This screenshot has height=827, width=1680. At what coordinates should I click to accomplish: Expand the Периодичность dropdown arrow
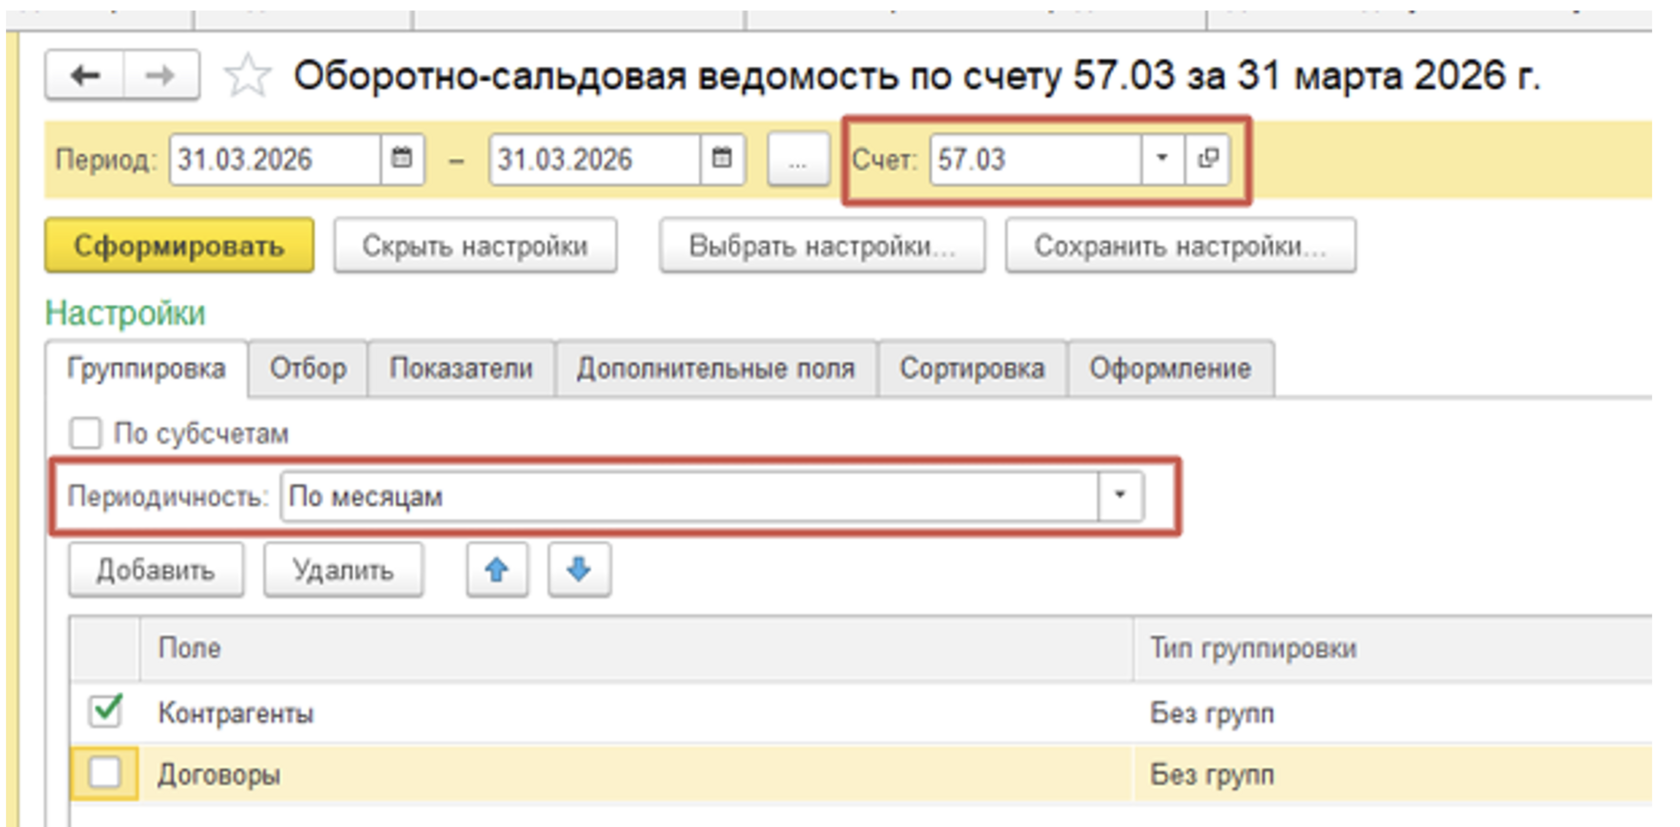click(x=1120, y=496)
